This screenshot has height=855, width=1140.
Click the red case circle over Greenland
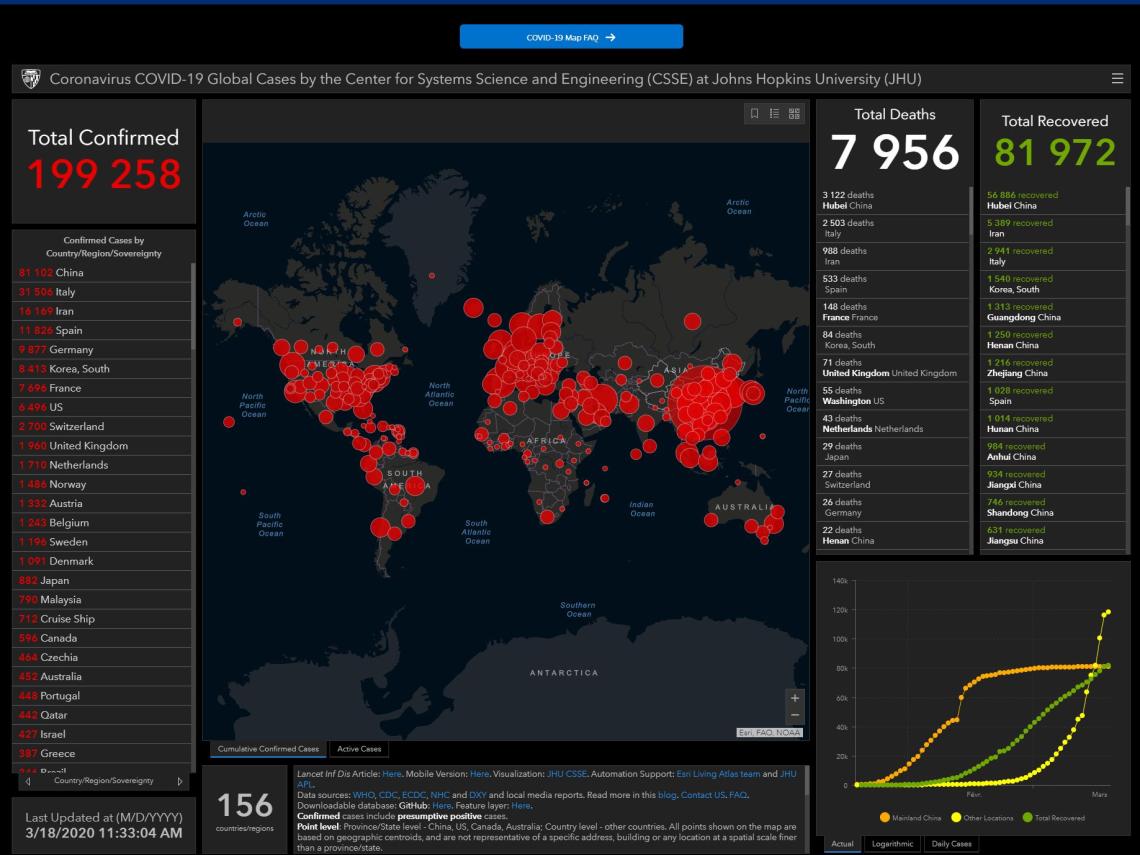[x=432, y=276]
